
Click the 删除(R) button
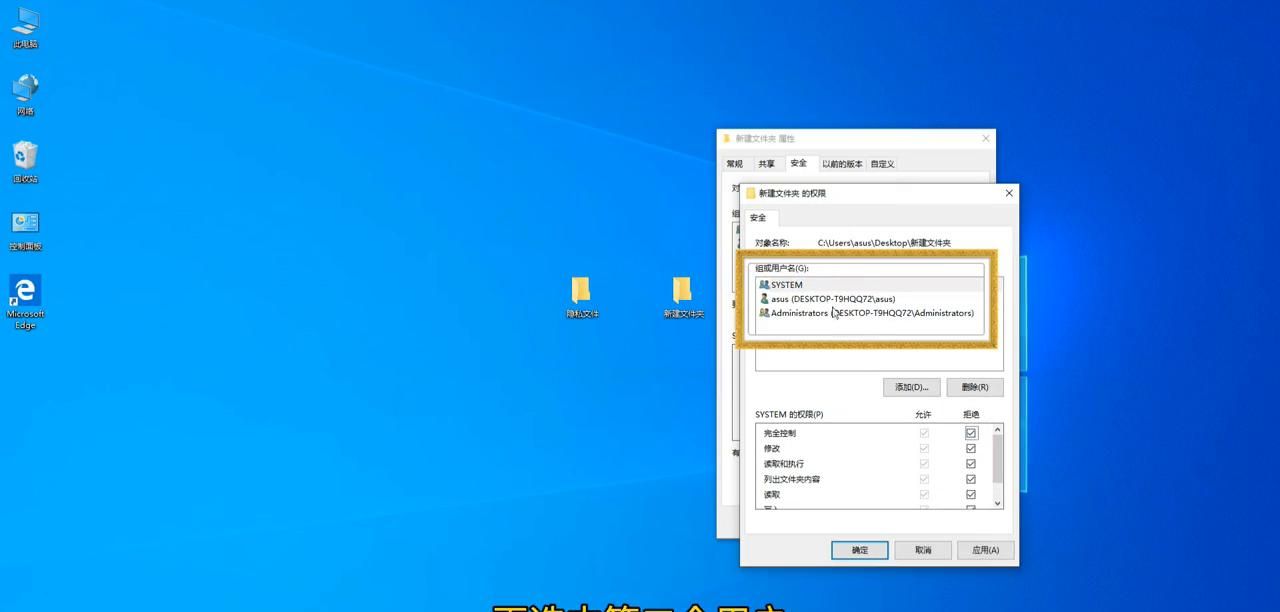[975, 387]
